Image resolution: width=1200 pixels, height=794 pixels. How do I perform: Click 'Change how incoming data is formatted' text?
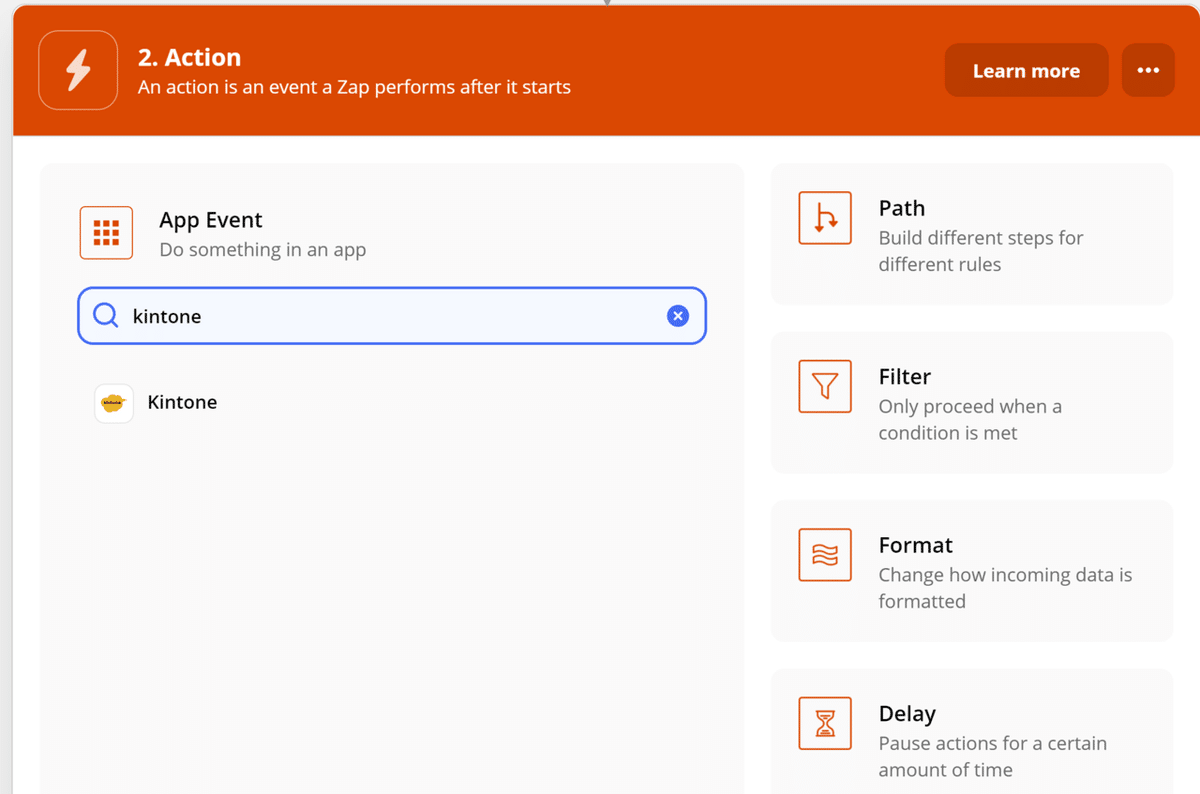1005,588
